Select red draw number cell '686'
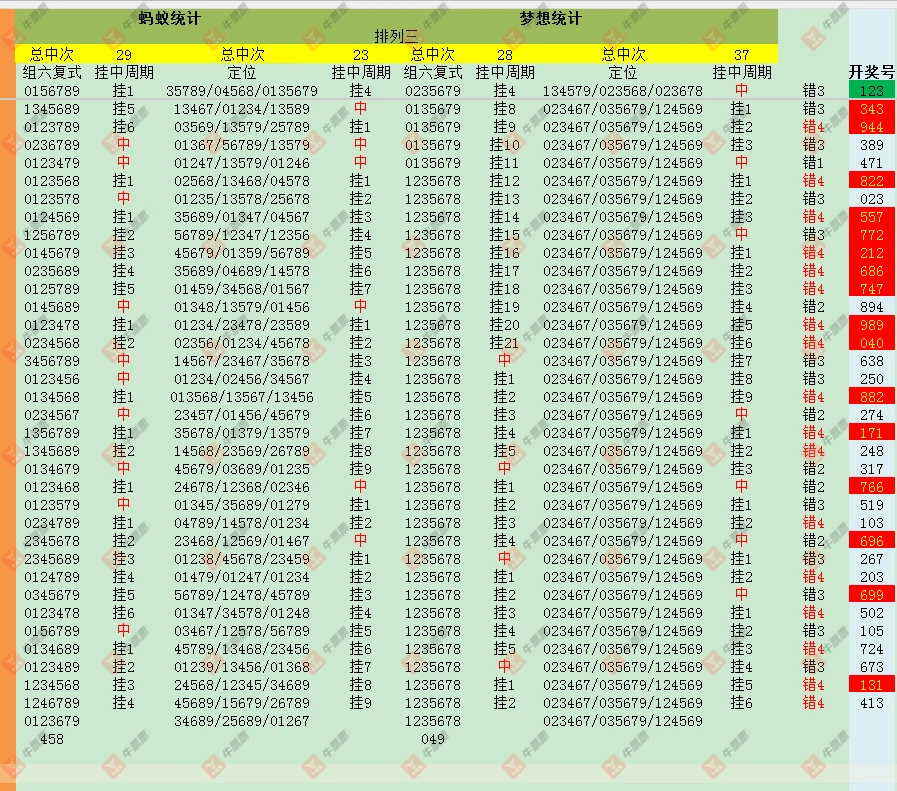 tap(871, 271)
